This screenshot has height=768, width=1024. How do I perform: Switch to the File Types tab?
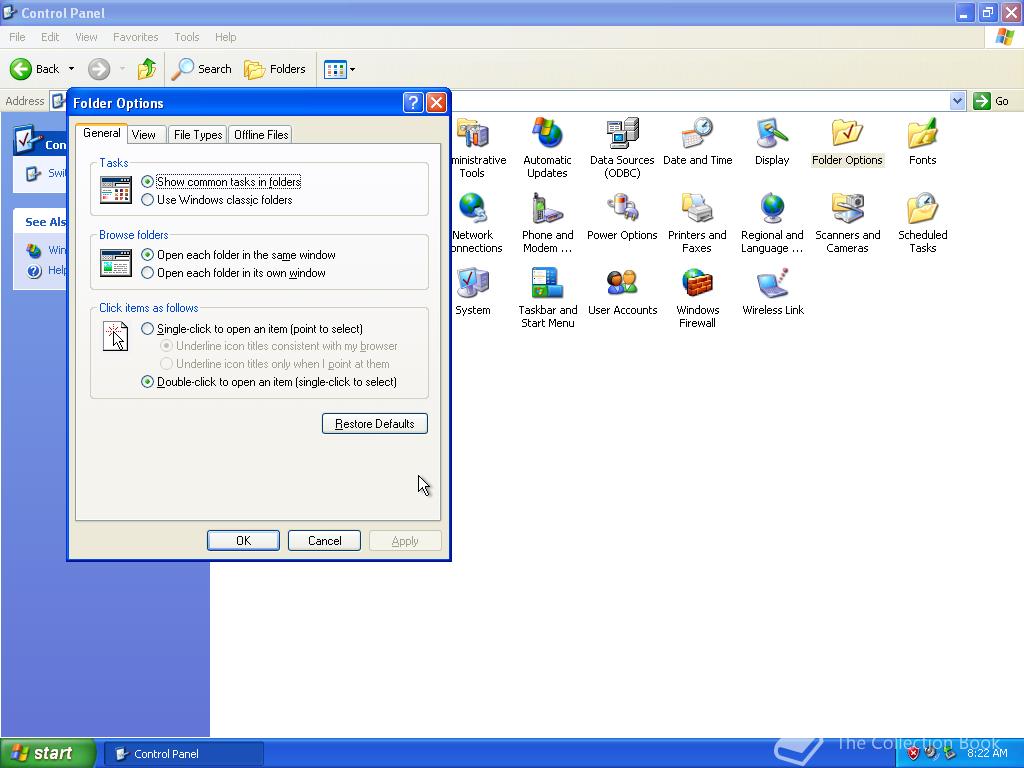[x=198, y=135]
